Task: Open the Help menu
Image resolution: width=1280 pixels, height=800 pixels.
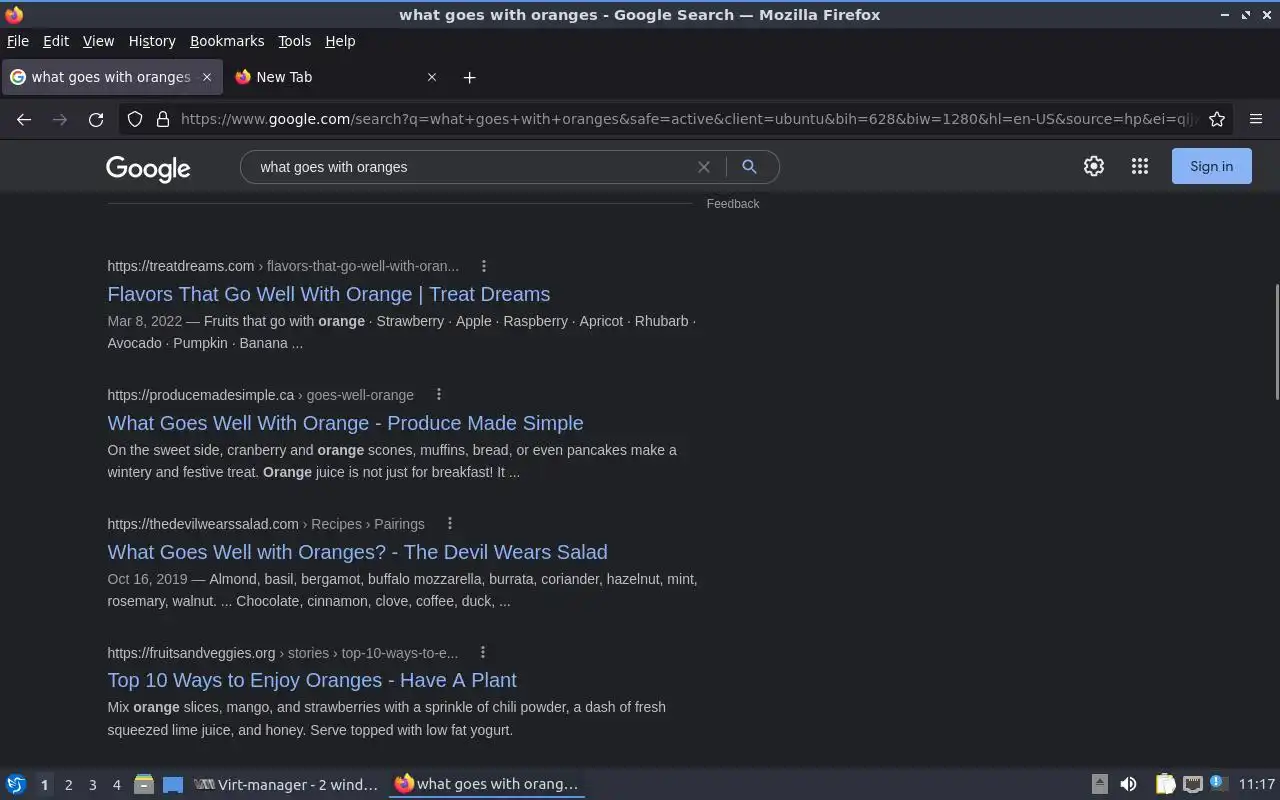Action: tap(340, 41)
